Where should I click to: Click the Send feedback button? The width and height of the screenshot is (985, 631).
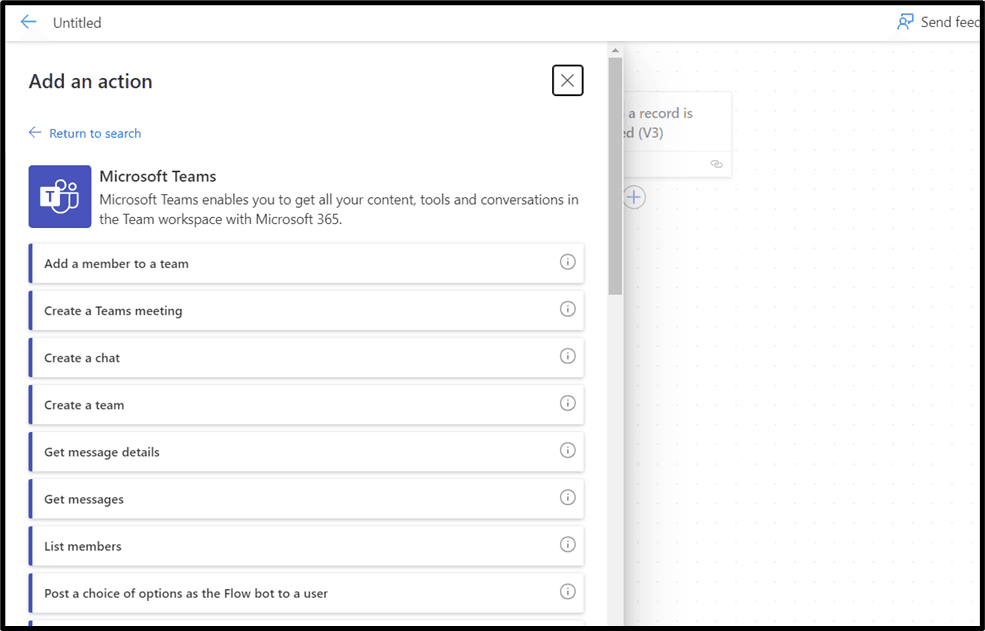point(938,22)
